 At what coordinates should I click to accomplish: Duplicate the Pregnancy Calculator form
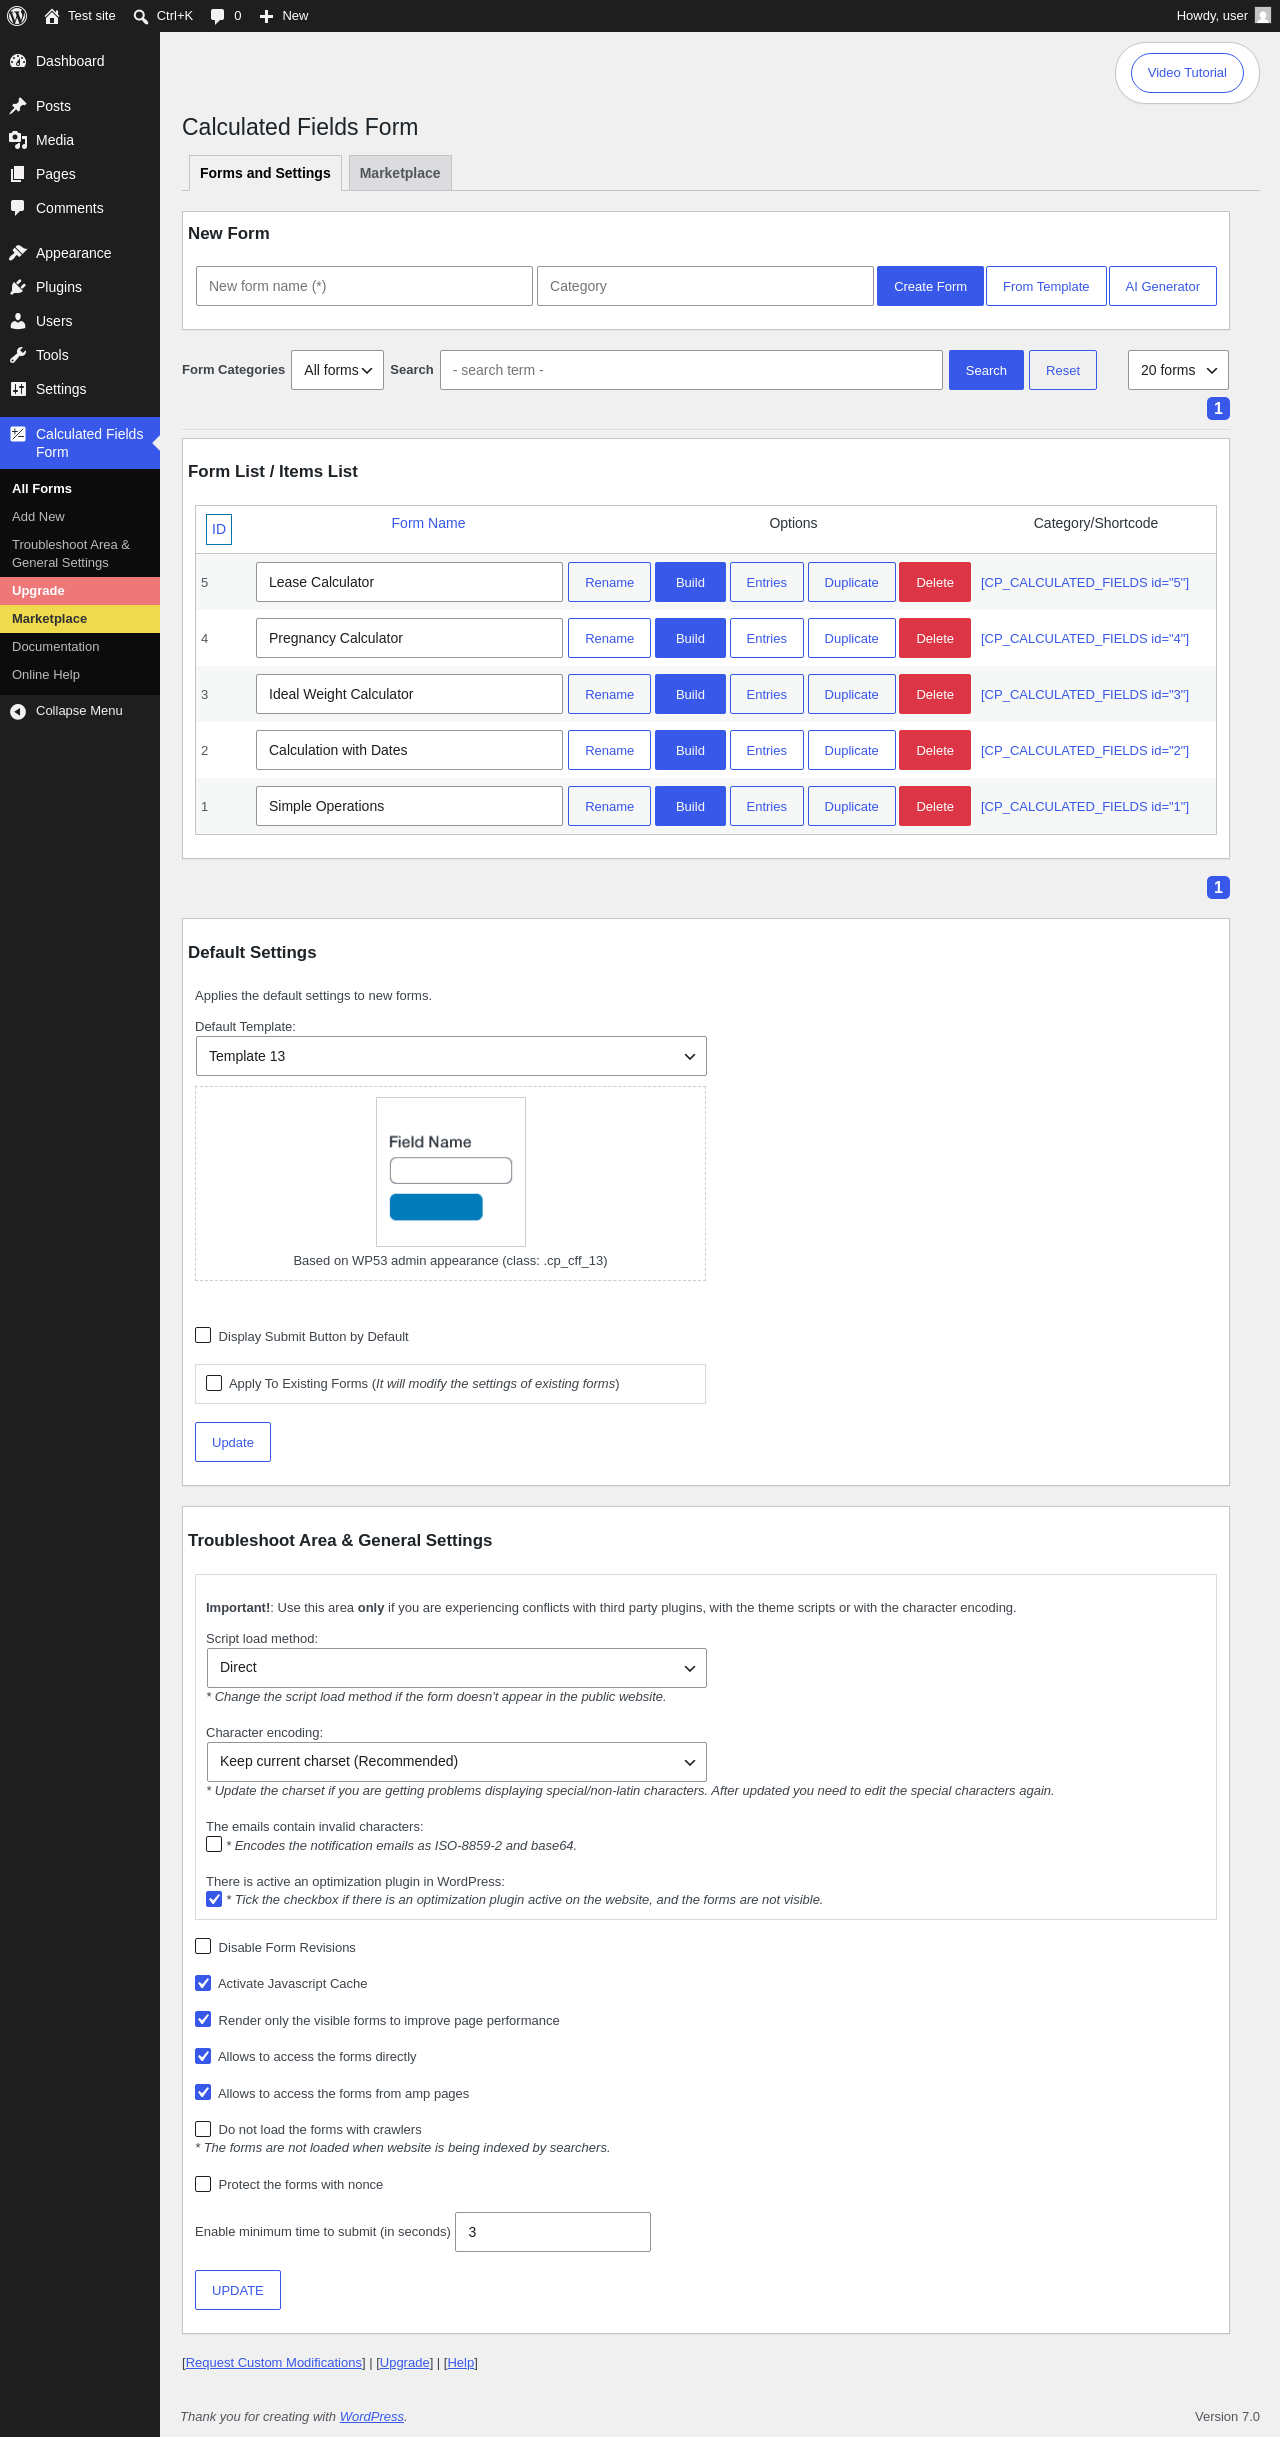tap(851, 638)
